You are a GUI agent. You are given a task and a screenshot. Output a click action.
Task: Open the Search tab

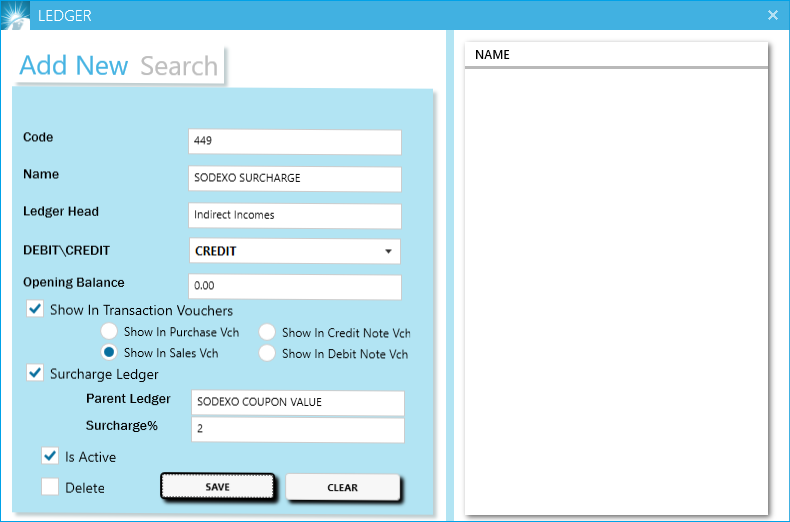click(x=179, y=67)
